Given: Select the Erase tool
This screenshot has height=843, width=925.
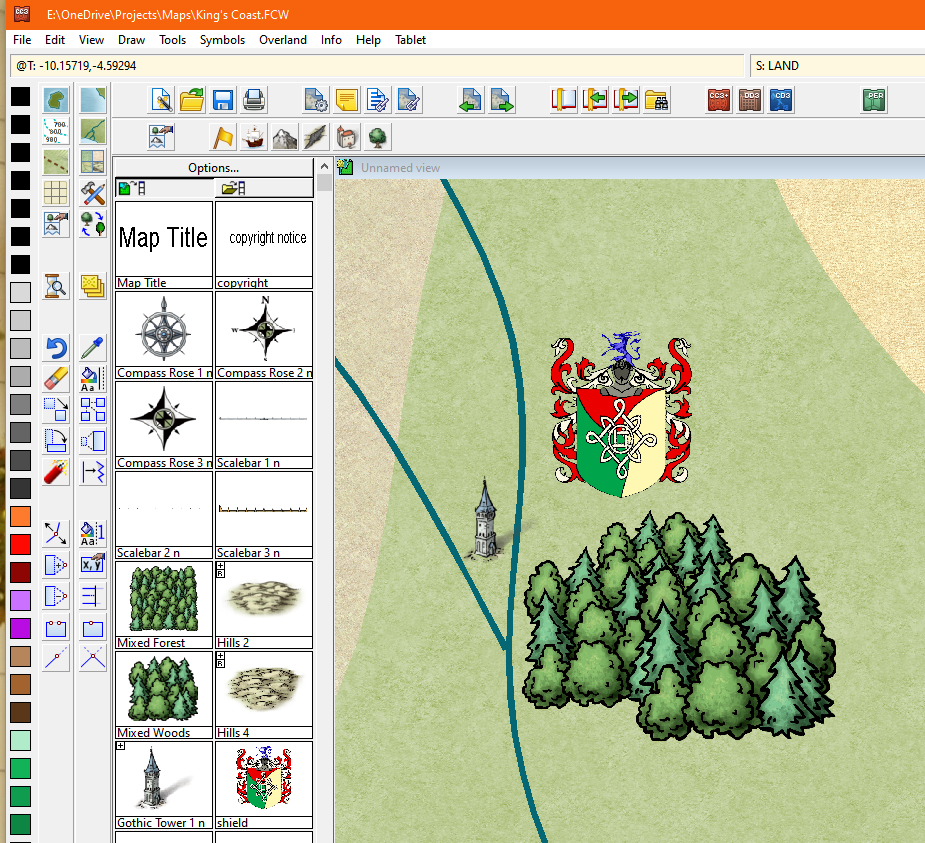Looking at the screenshot, I should [57, 379].
